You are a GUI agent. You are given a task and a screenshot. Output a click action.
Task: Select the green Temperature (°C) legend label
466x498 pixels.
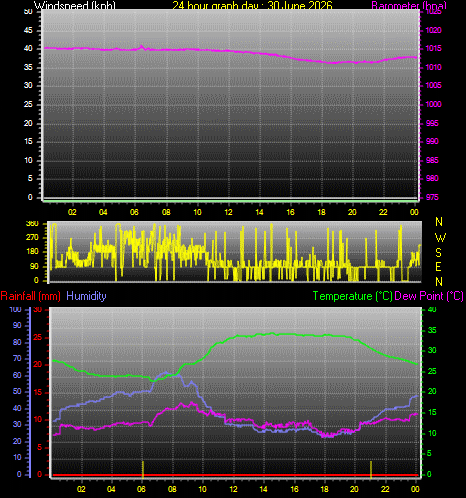tap(352, 296)
